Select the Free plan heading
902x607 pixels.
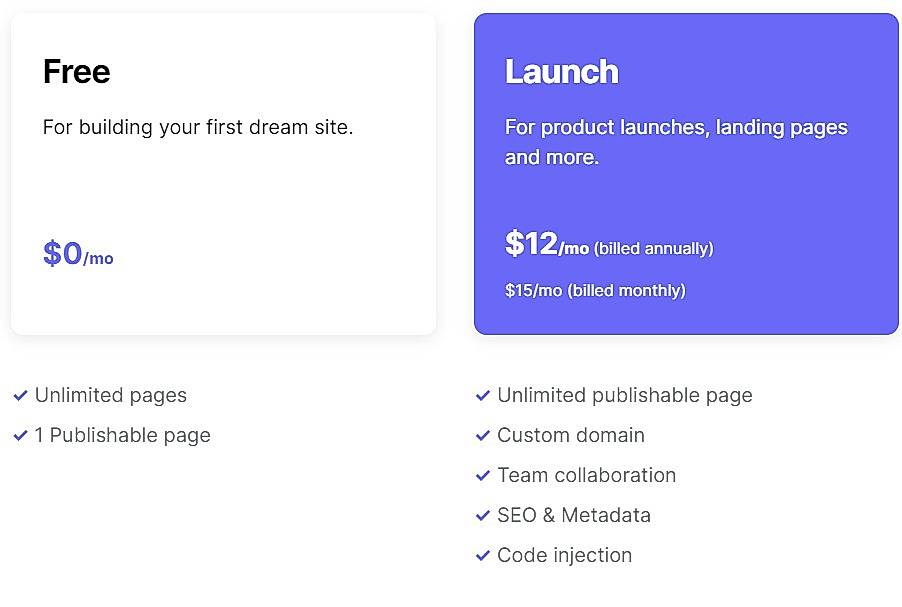click(x=76, y=71)
